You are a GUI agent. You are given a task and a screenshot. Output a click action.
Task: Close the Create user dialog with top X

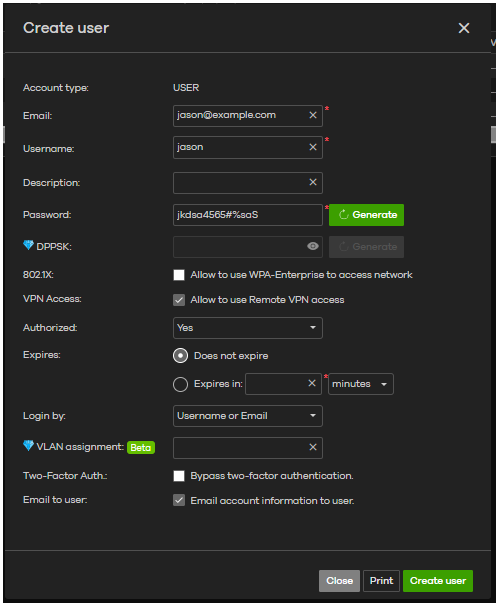coord(464,28)
